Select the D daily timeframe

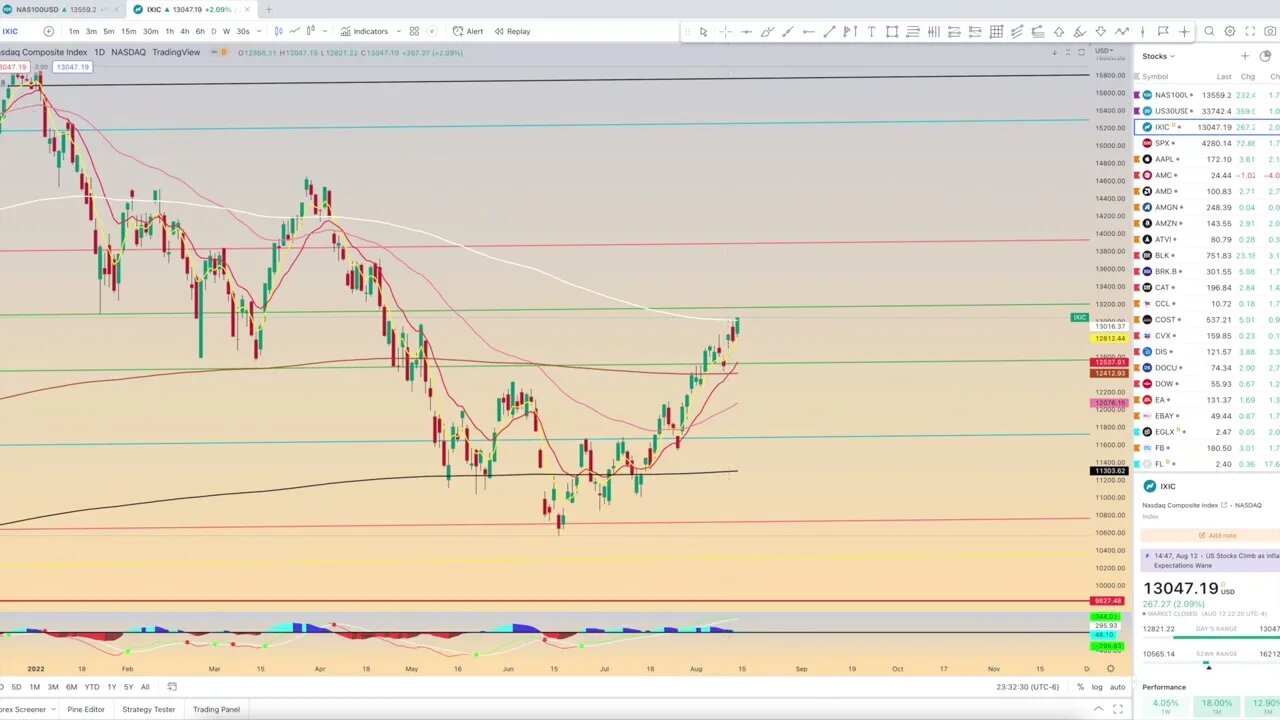pos(214,31)
